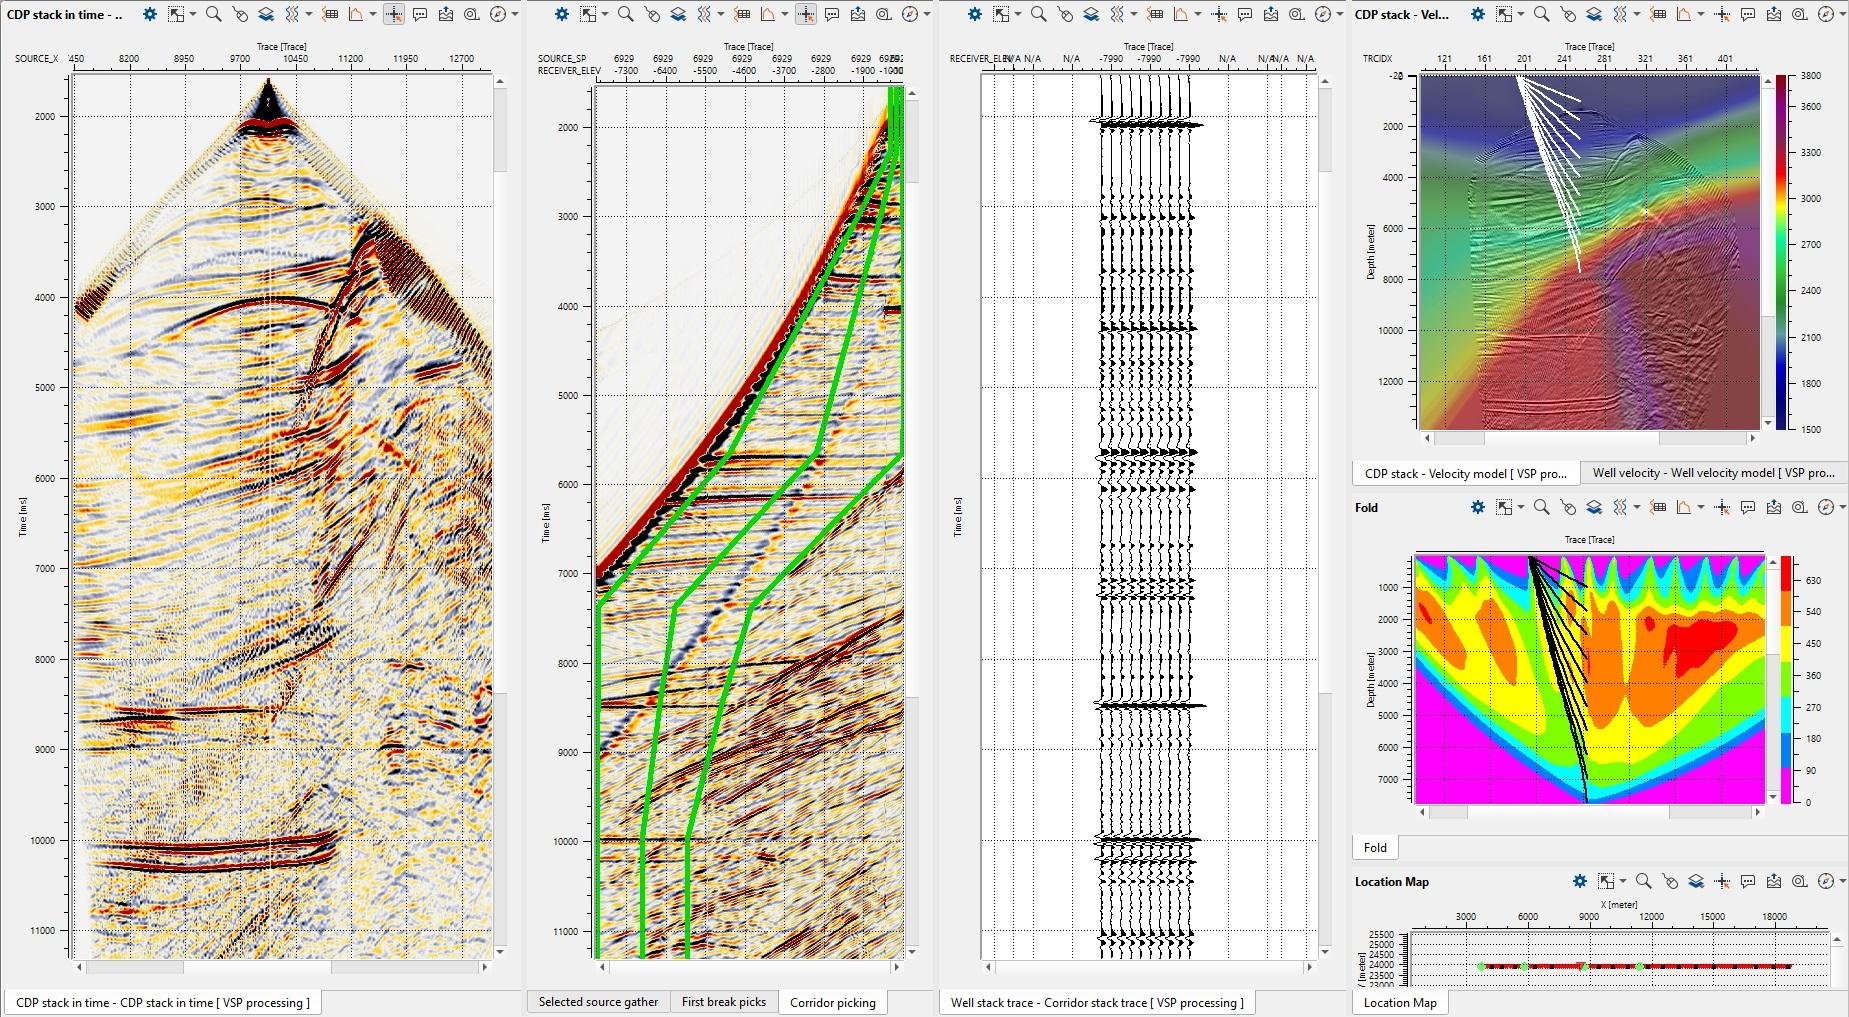This screenshot has width=1849, height=1017.
Task: Open Well velocity model tab
Action: [x=1713, y=473]
